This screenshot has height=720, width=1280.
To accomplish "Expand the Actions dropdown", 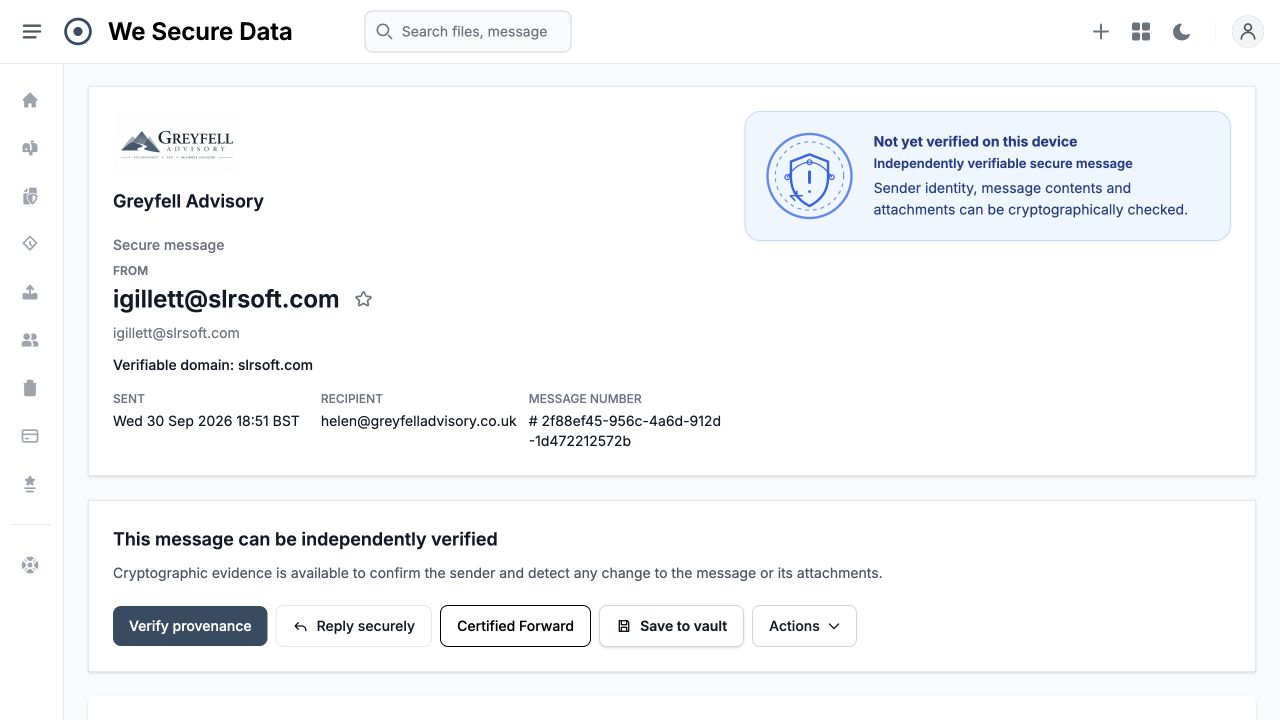I will click(804, 626).
